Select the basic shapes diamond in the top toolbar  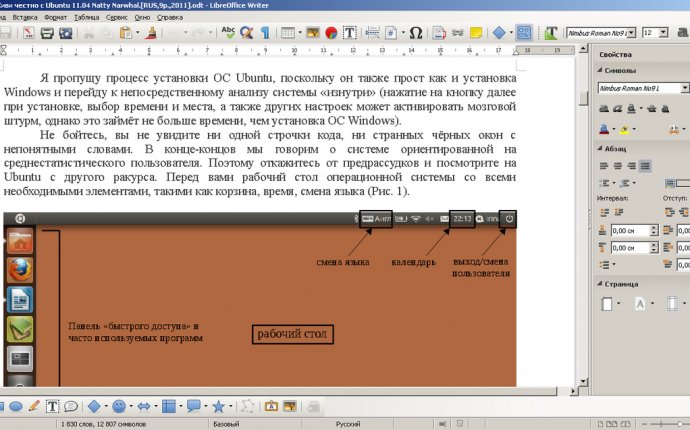499,33
